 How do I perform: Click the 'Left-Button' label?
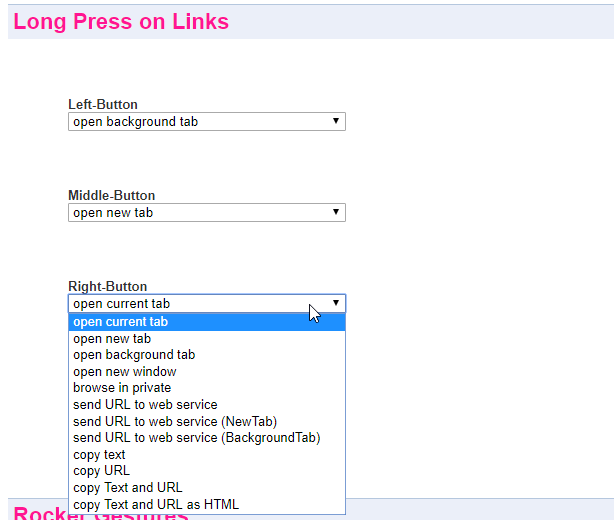tap(103, 105)
